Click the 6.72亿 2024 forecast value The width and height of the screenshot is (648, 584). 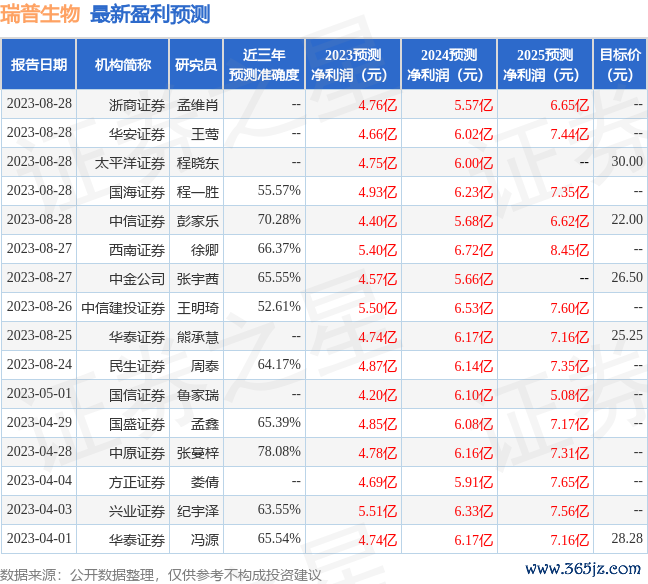474,250
